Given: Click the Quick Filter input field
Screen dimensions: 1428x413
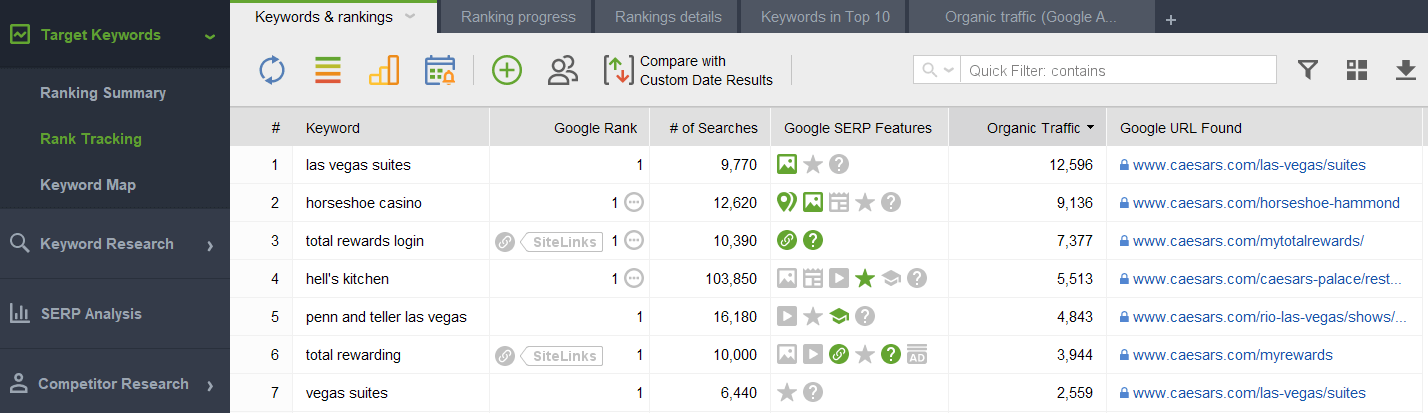Looking at the screenshot, I should (1118, 70).
